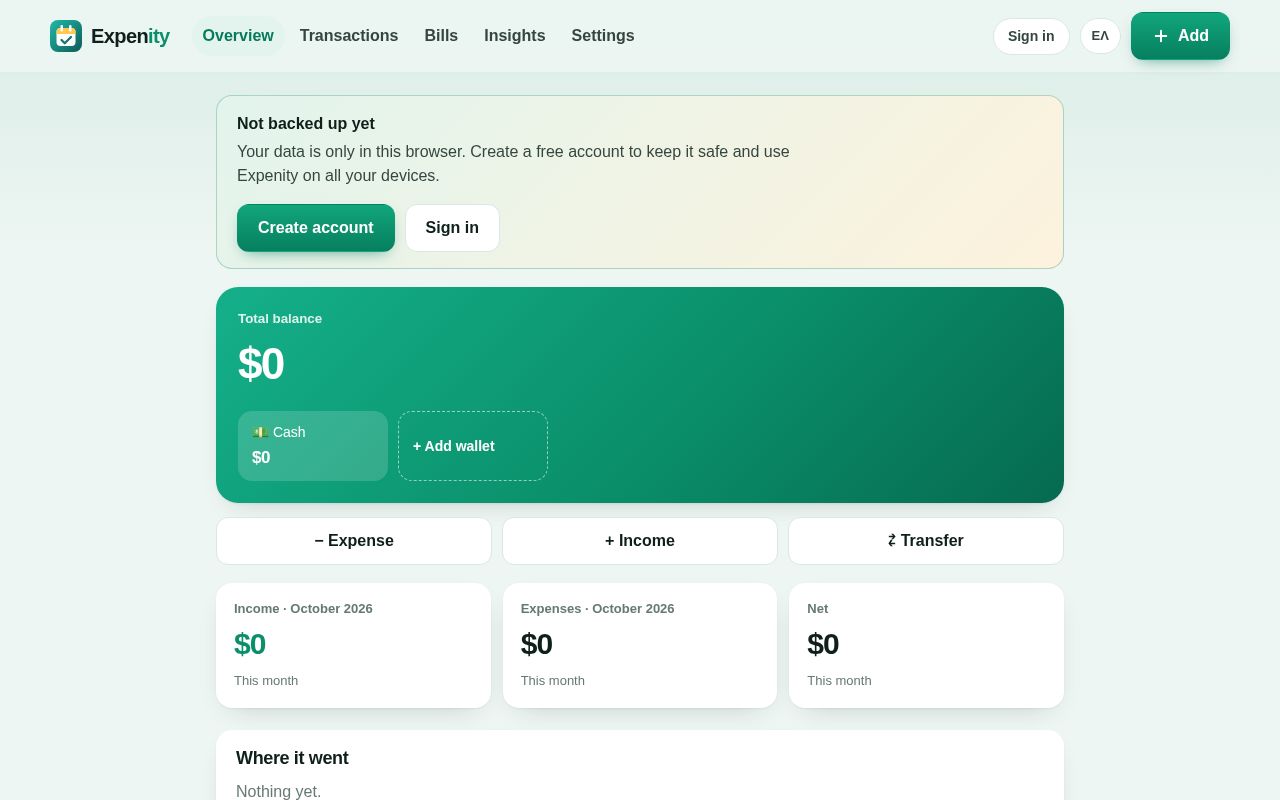Click the plus icon in Add button

(1161, 36)
